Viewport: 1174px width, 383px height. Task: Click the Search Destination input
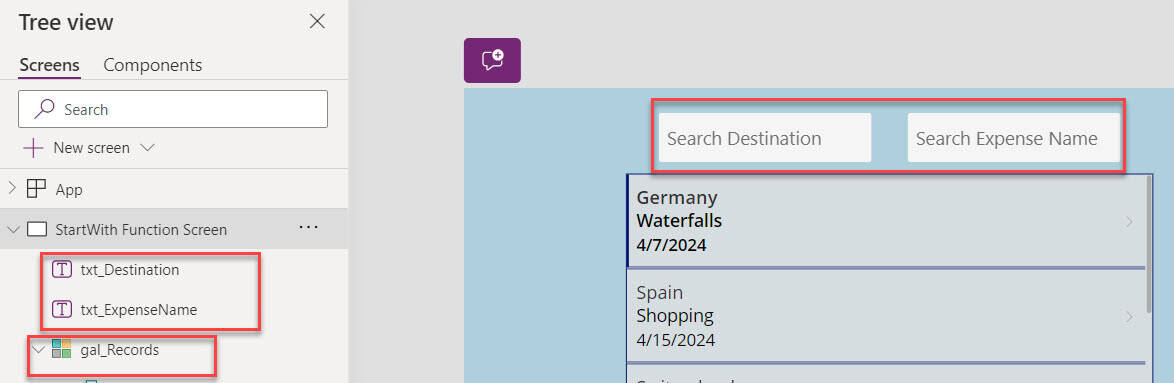coord(765,138)
